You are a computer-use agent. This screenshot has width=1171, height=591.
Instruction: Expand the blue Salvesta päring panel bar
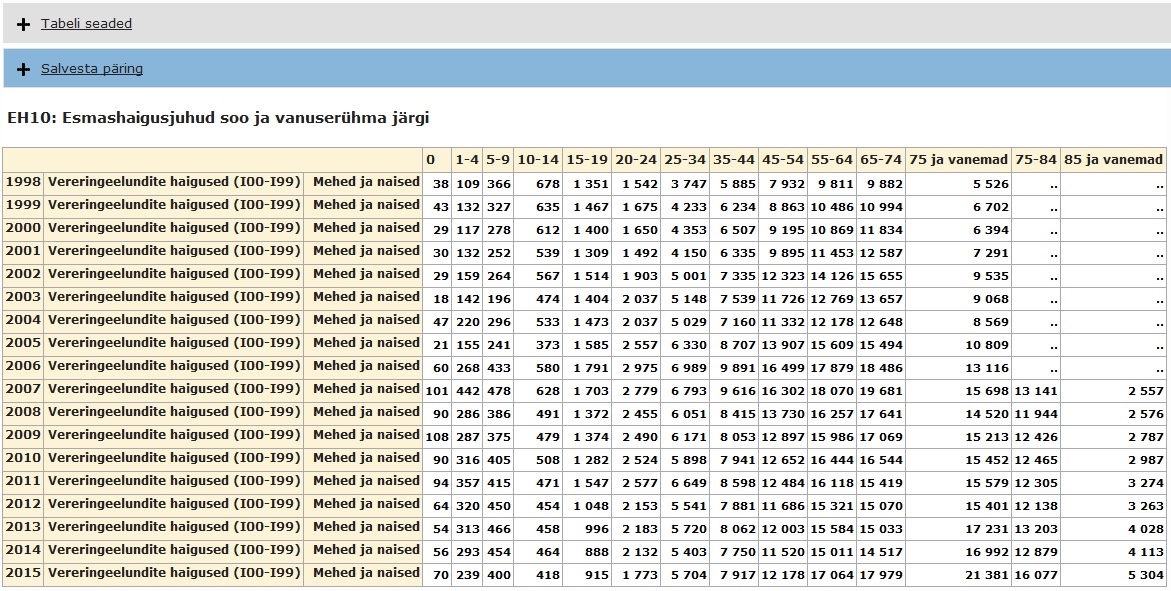click(600, 69)
